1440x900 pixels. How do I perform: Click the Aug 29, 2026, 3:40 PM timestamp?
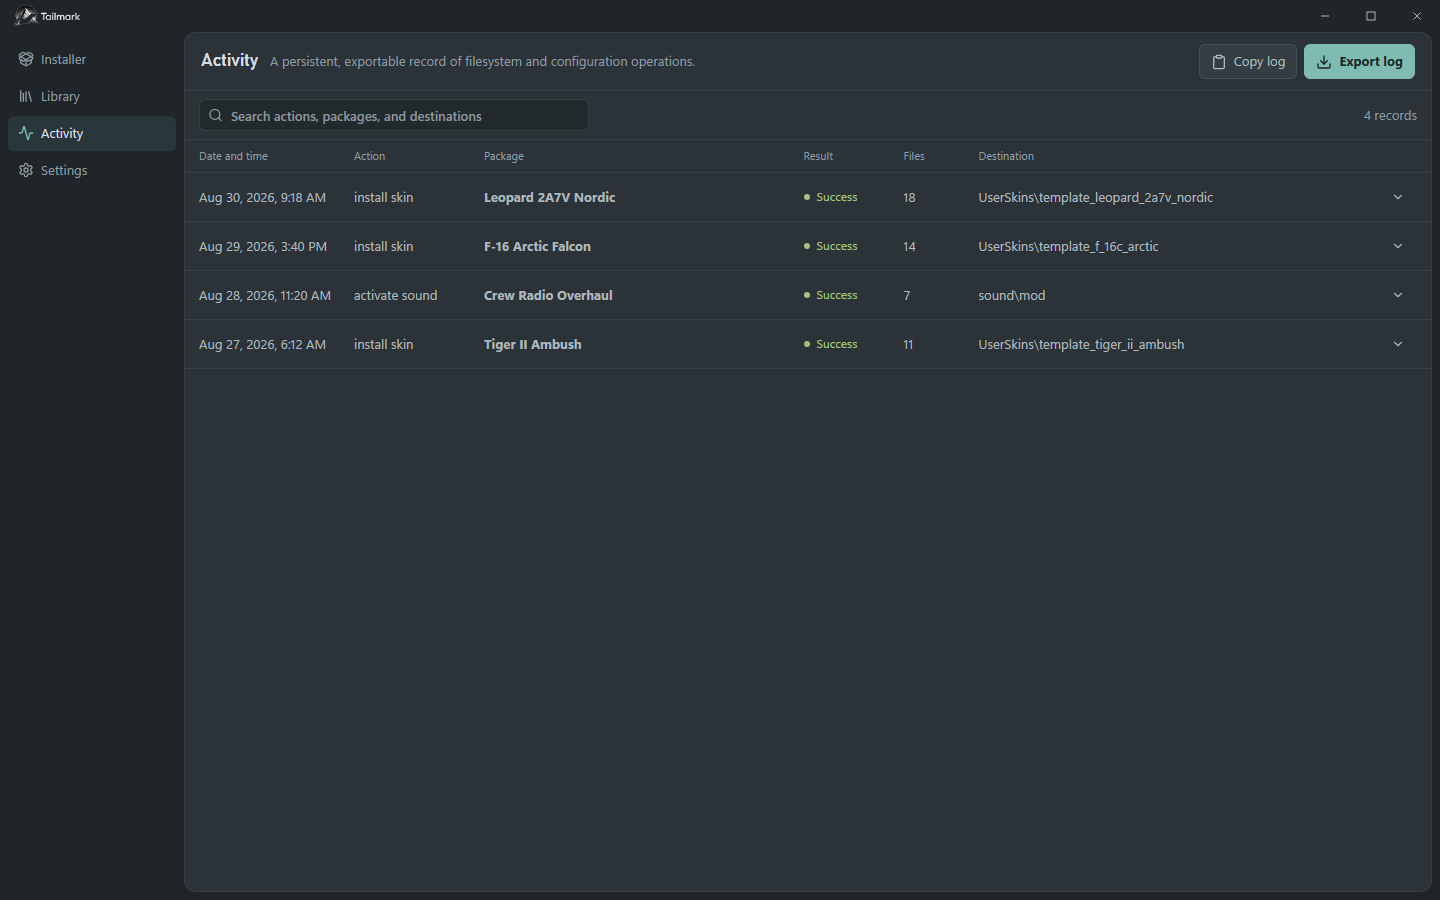point(263,246)
